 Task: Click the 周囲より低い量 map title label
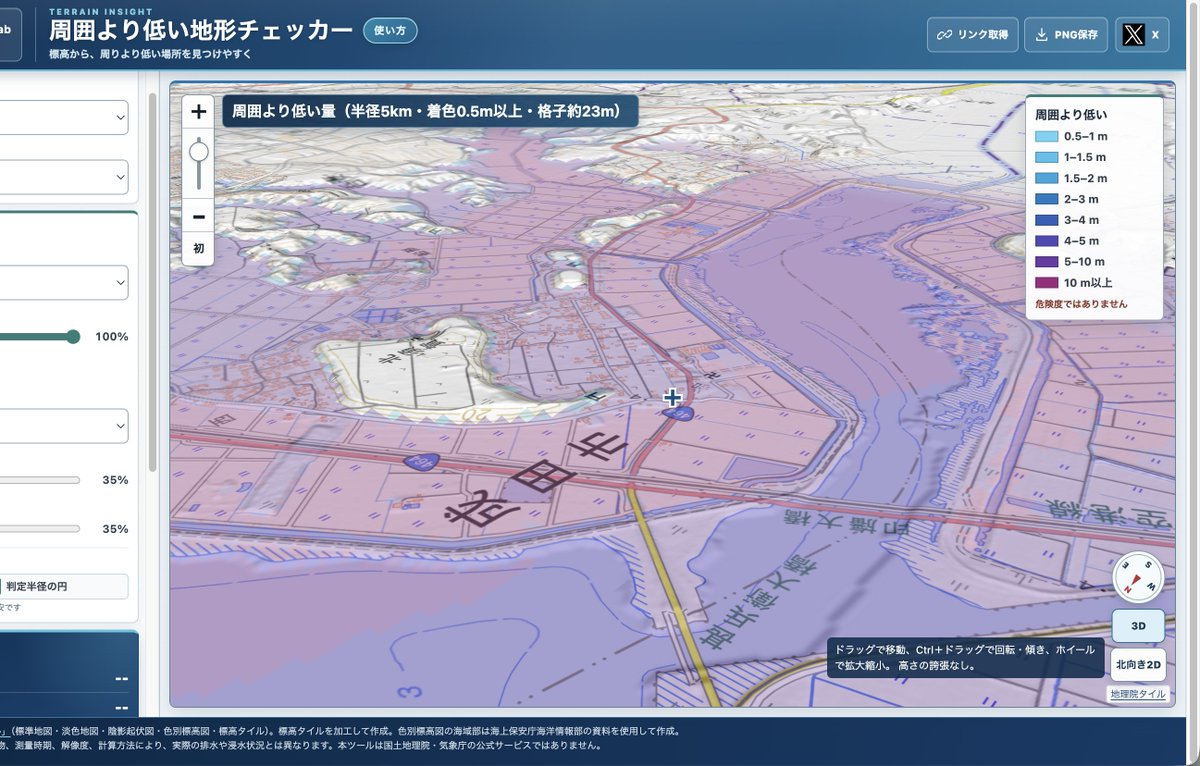click(x=430, y=111)
